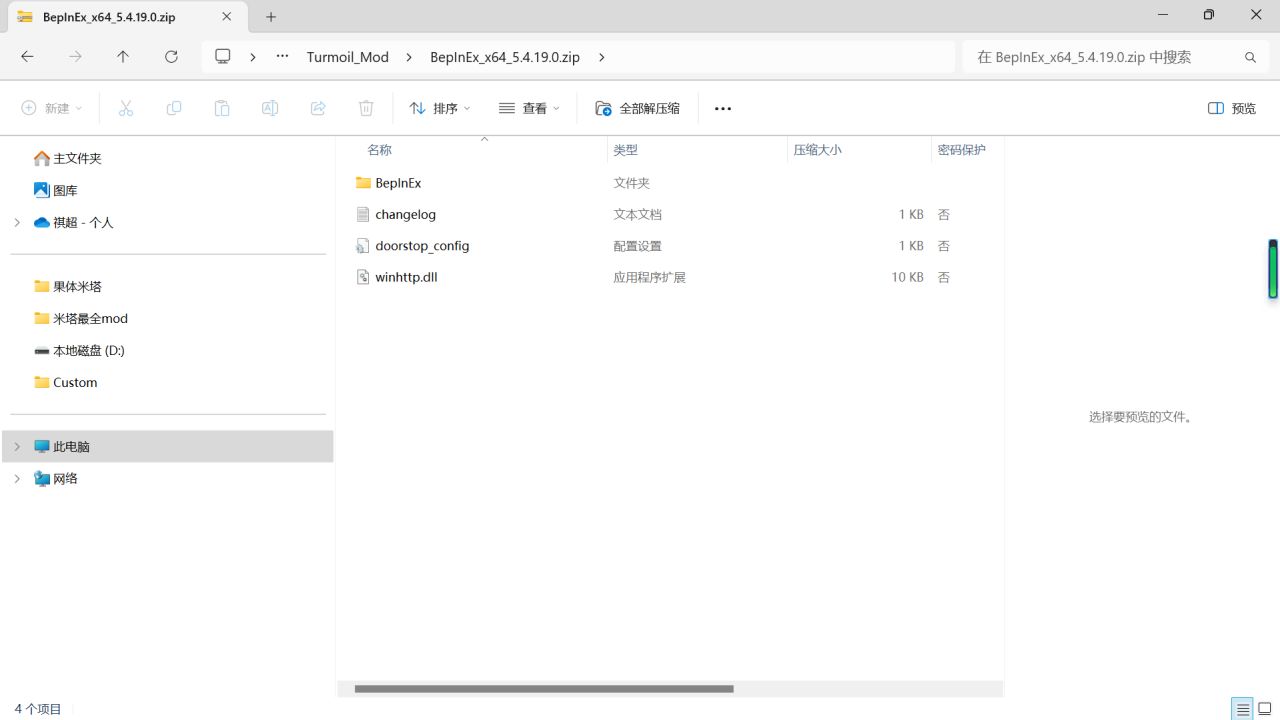Click the winhttp.dll file icon

point(363,277)
